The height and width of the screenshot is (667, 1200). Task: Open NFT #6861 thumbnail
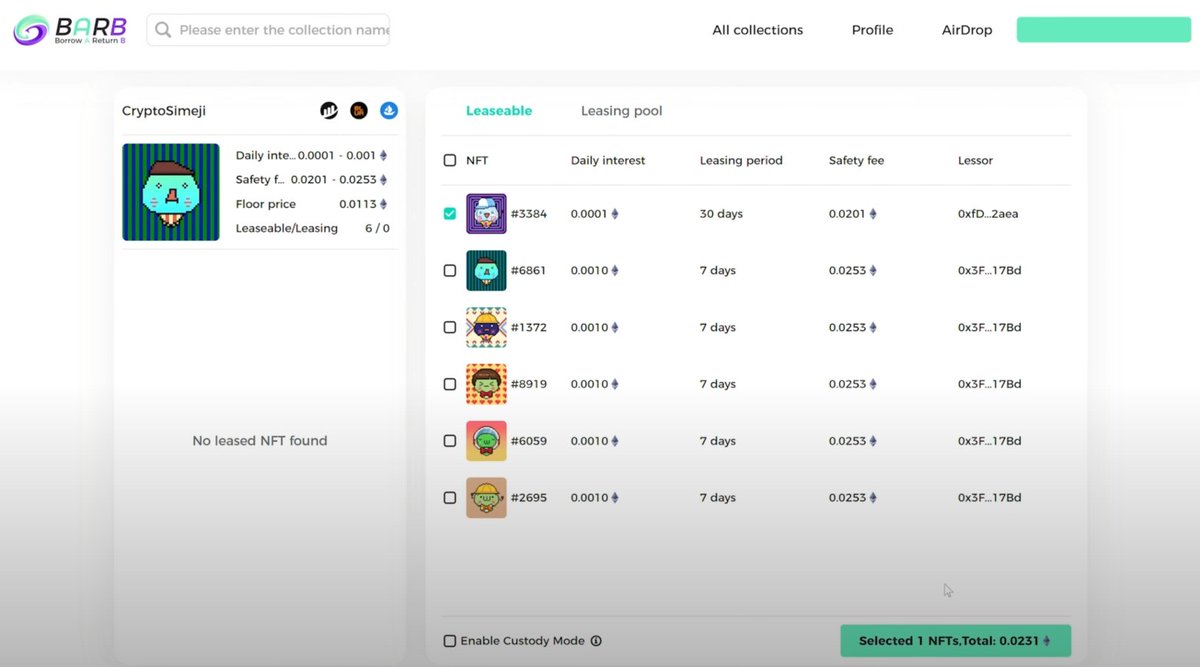tap(486, 271)
